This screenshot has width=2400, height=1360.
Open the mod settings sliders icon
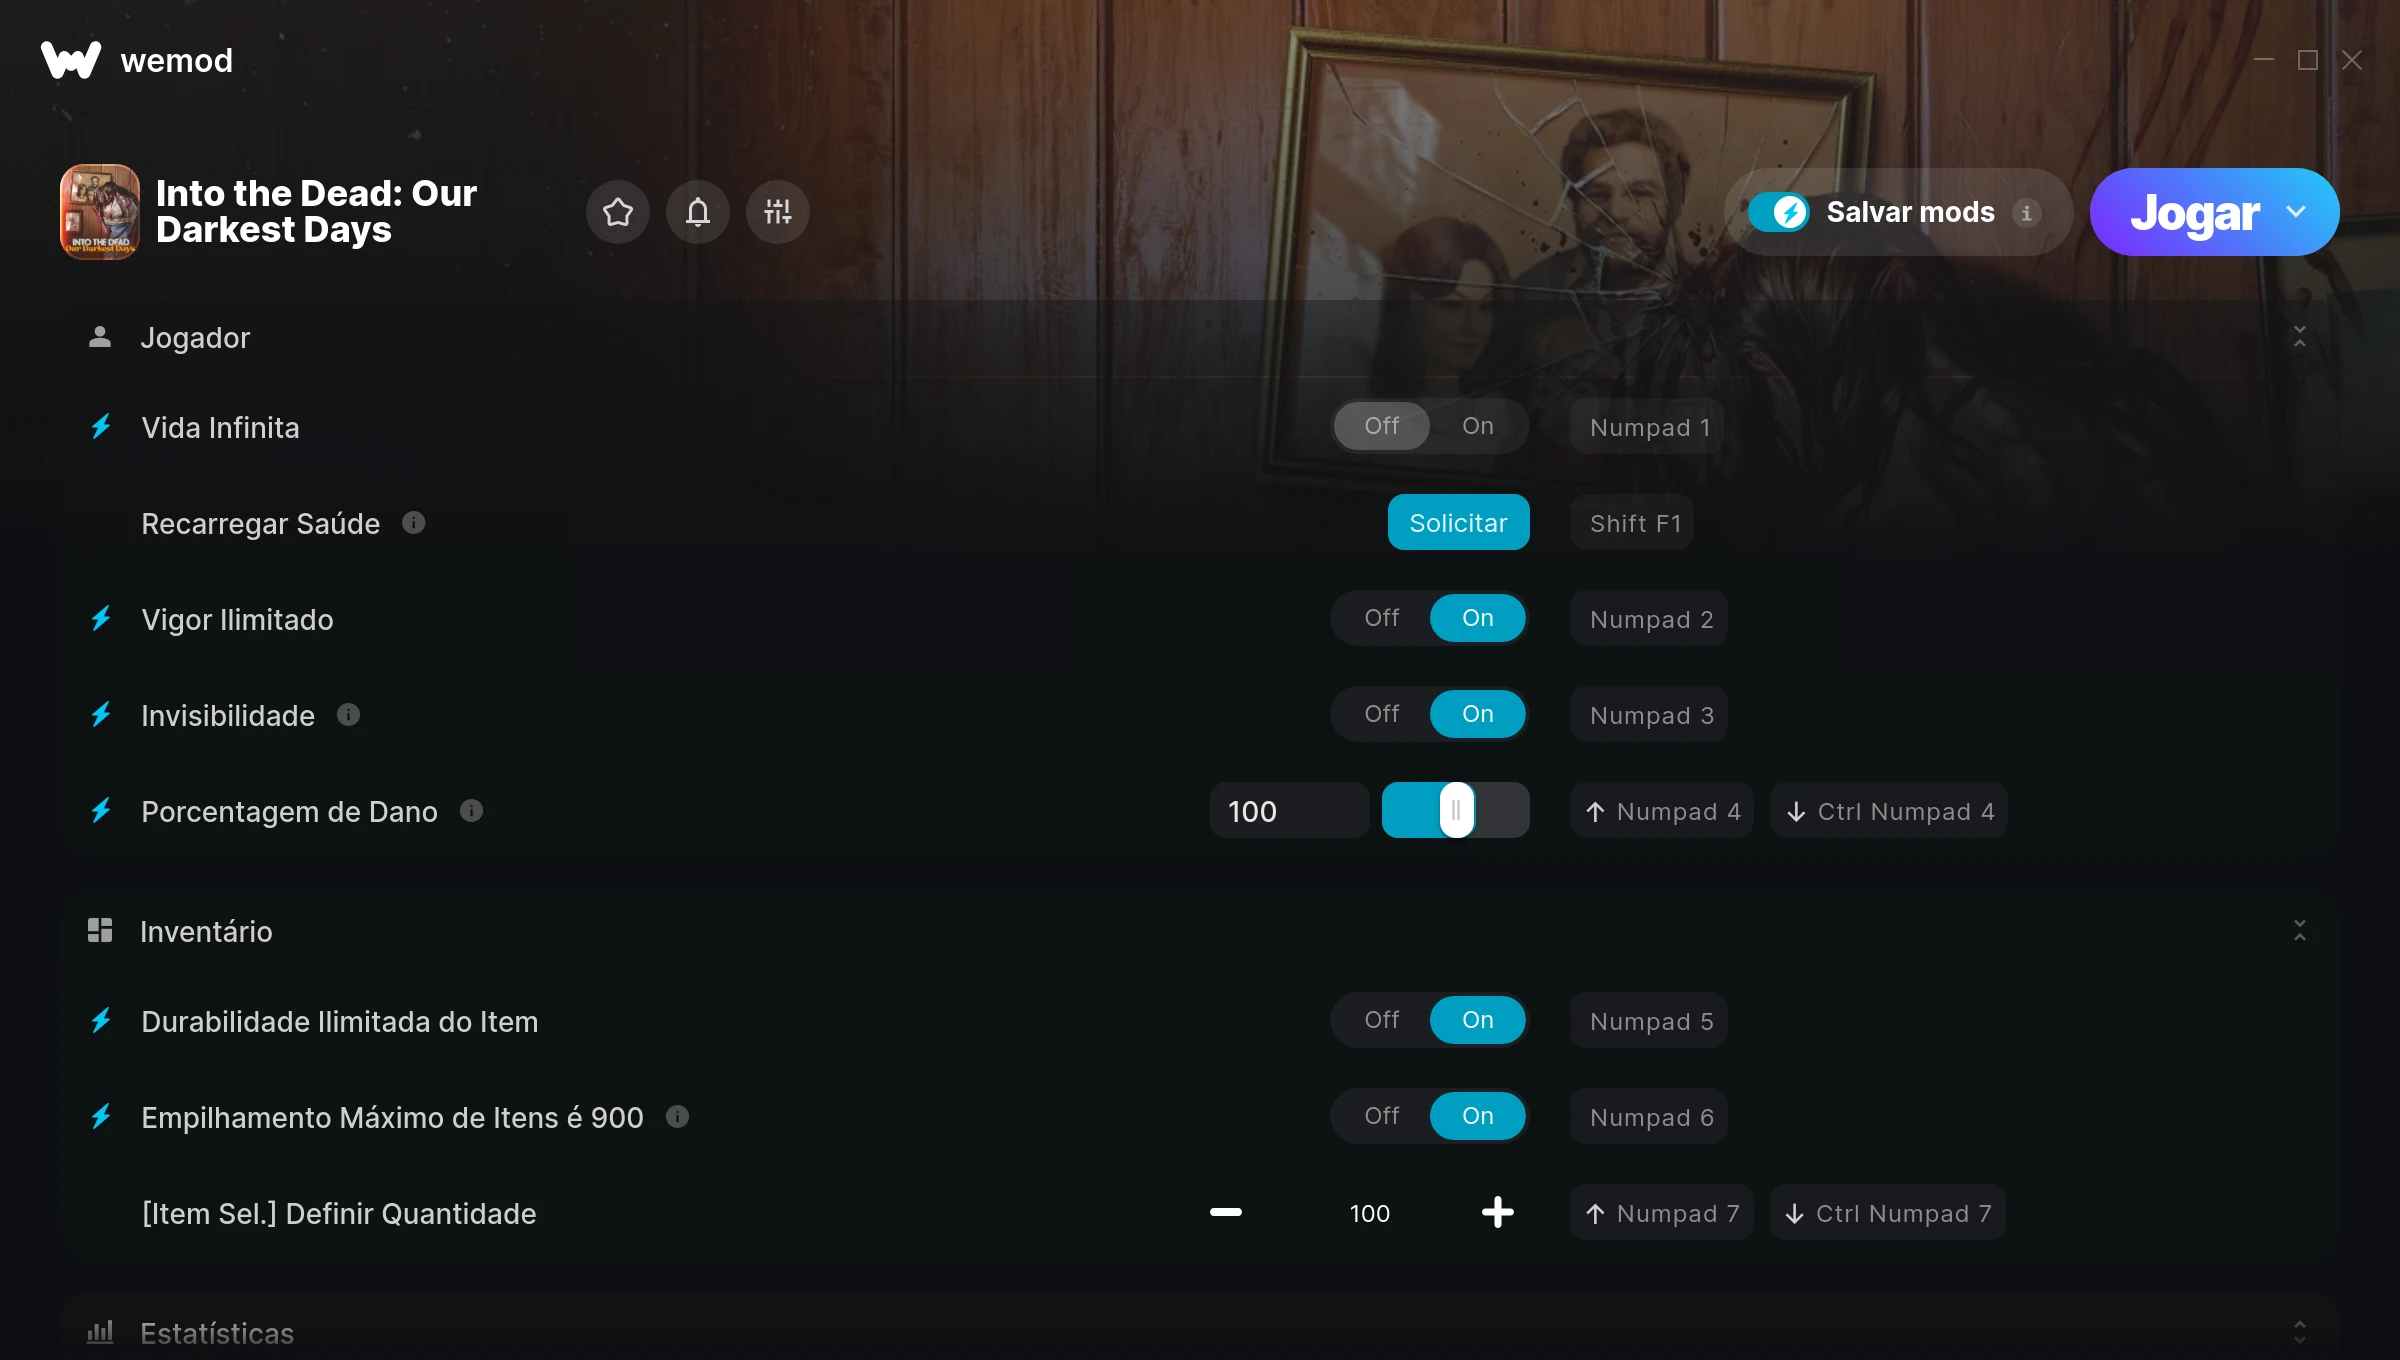pos(777,212)
